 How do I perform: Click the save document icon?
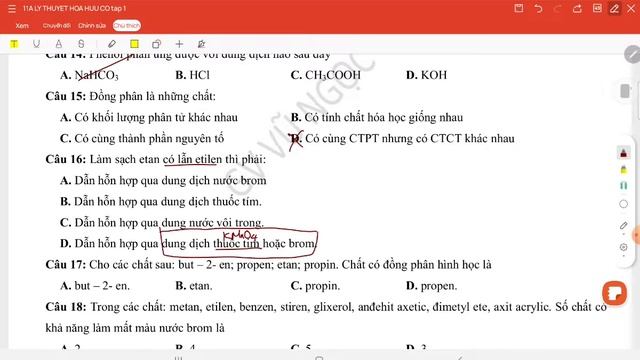[x=519, y=8]
